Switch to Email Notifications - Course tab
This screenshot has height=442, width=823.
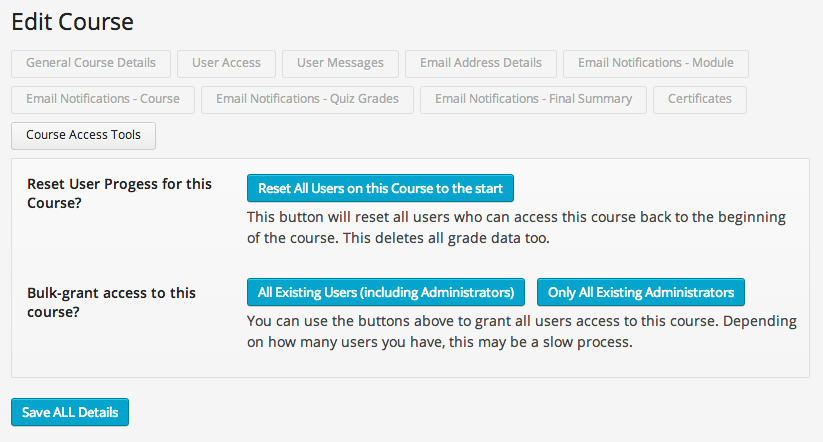[x=103, y=99]
